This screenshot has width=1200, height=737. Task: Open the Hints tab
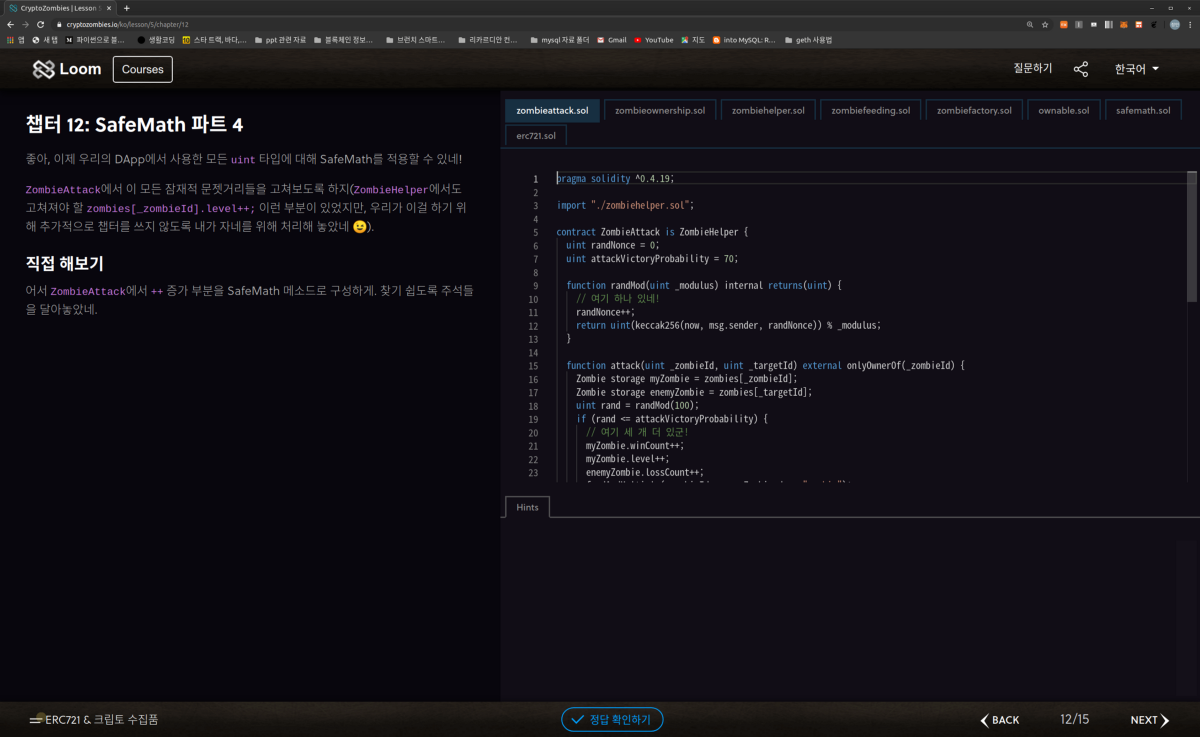pos(527,507)
